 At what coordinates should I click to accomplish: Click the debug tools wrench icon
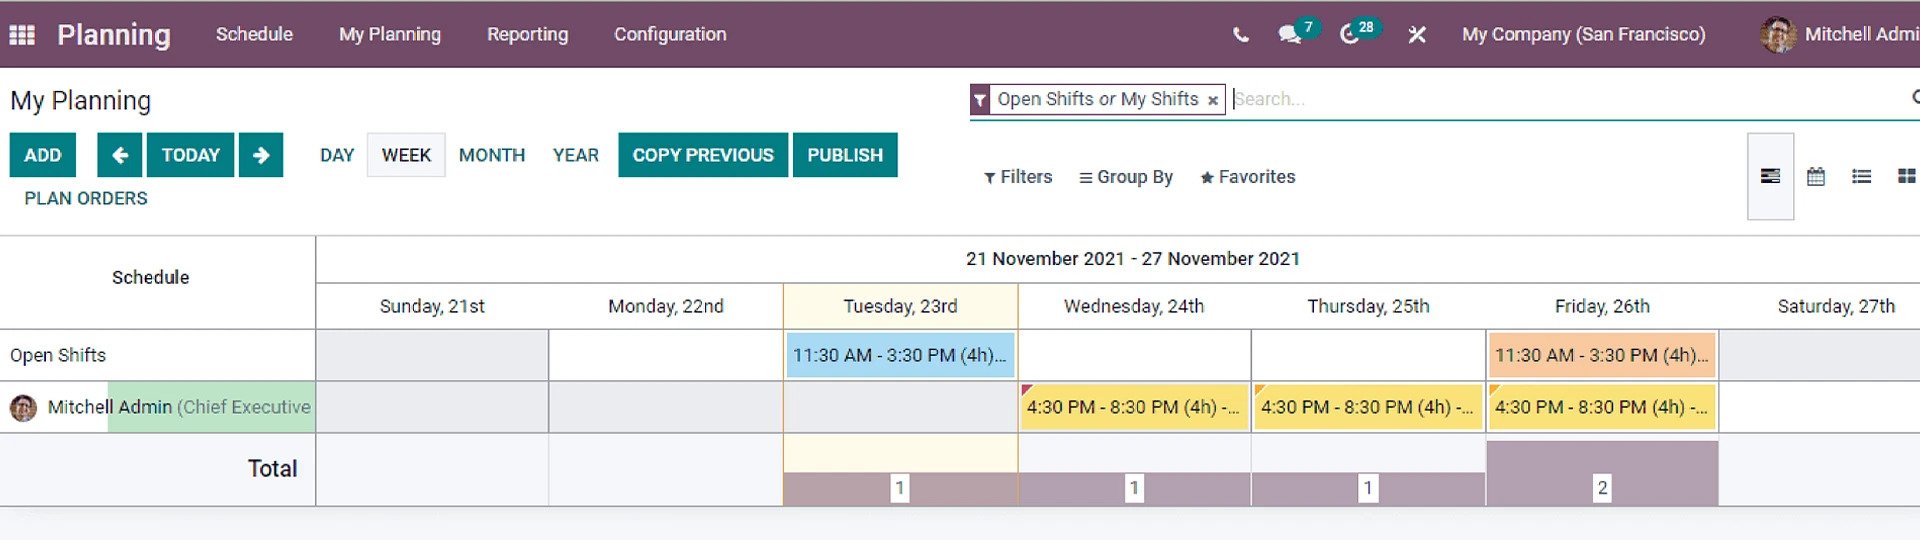(x=1417, y=35)
